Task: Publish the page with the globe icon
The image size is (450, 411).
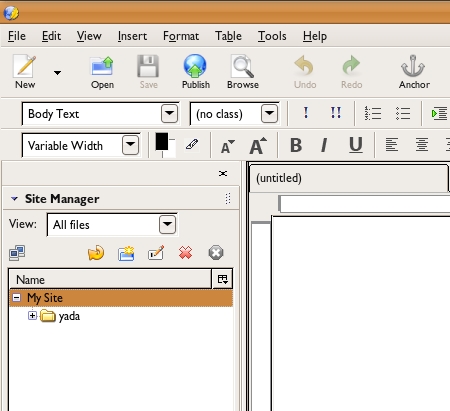Action: click(196, 72)
